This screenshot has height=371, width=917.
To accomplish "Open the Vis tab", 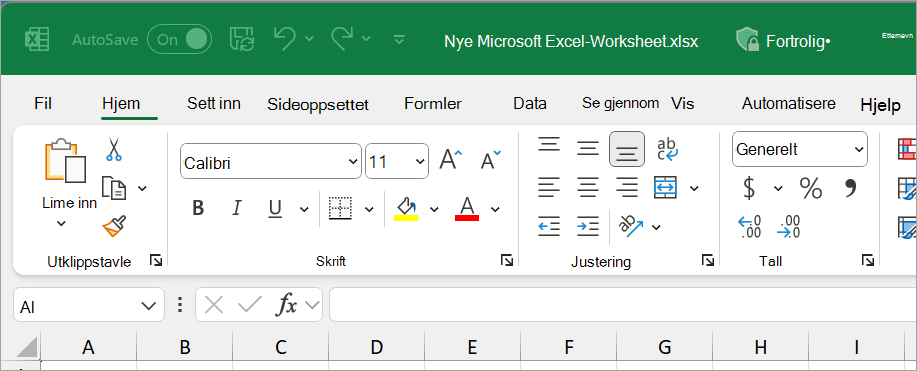I will coord(682,104).
